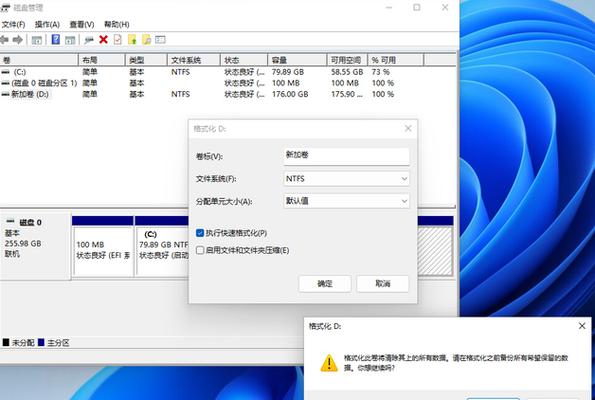Image resolution: width=595 pixels, height=400 pixels.
Task: Click the last toolbar icon showing a list view
Action: (161, 39)
